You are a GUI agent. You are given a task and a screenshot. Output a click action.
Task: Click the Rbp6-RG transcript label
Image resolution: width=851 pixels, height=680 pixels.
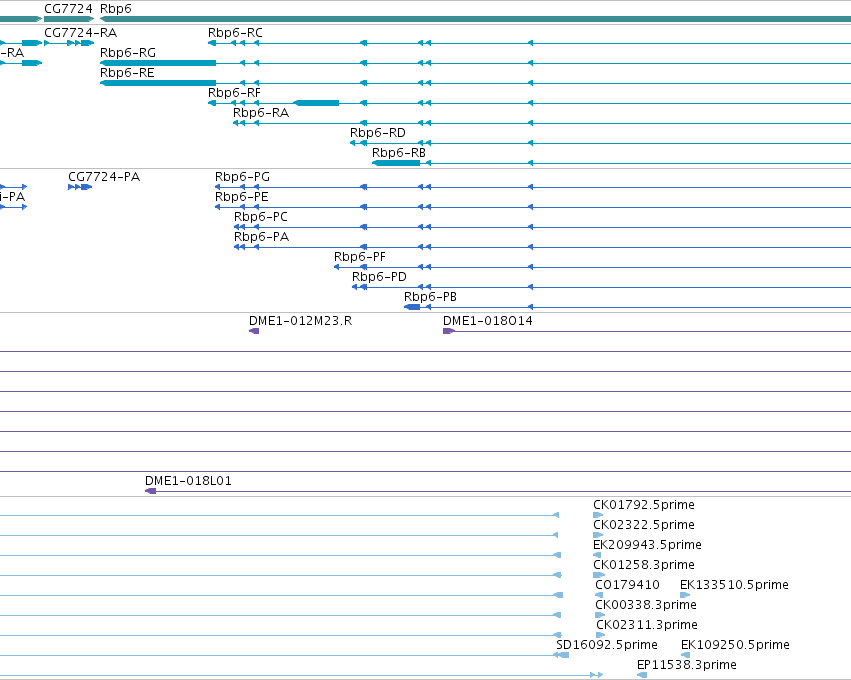click(x=128, y=53)
